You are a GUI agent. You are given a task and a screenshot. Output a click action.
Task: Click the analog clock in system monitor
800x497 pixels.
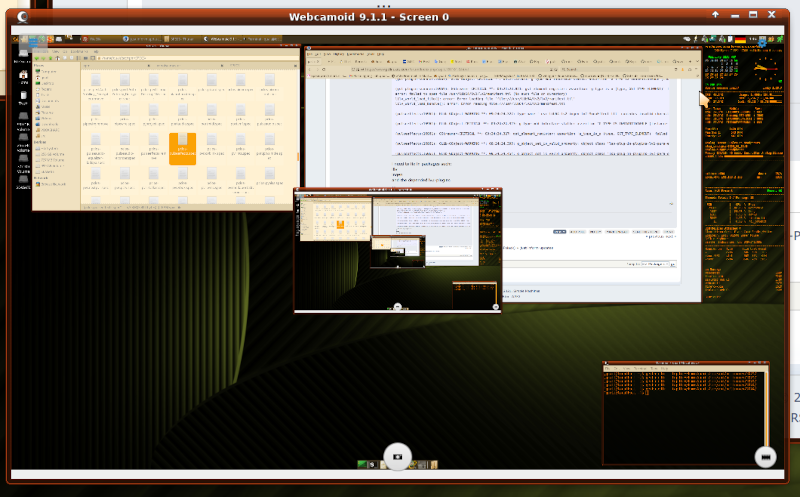763,72
